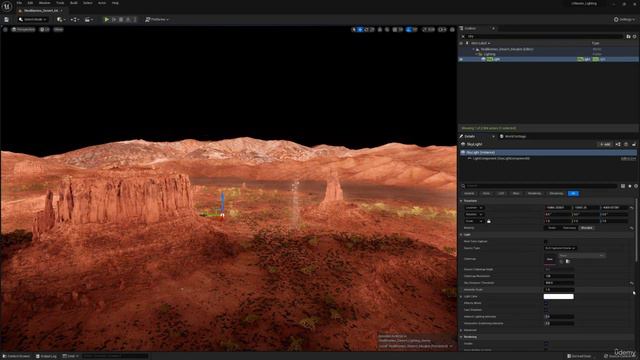
Task: Open the Lit view mode dropdown
Action: point(44,29)
